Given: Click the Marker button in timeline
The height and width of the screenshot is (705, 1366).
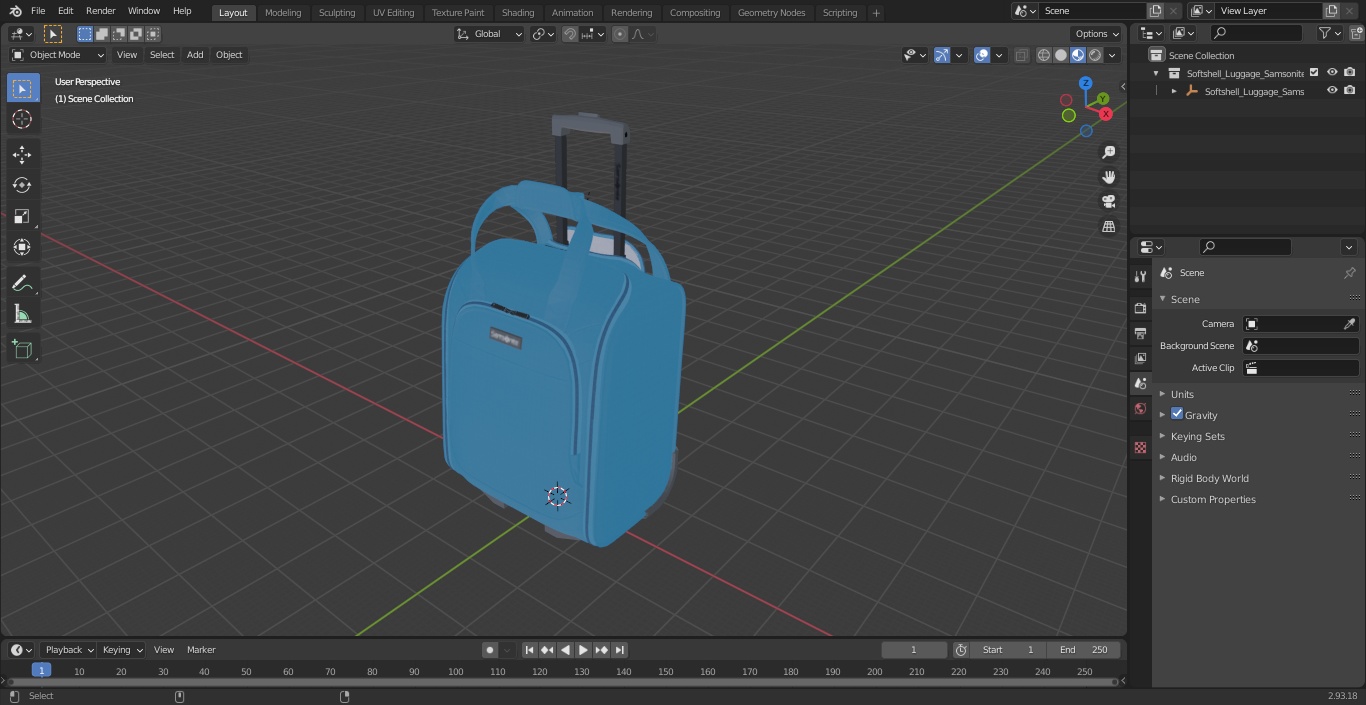Looking at the screenshot, I should [x=201, y=650].
